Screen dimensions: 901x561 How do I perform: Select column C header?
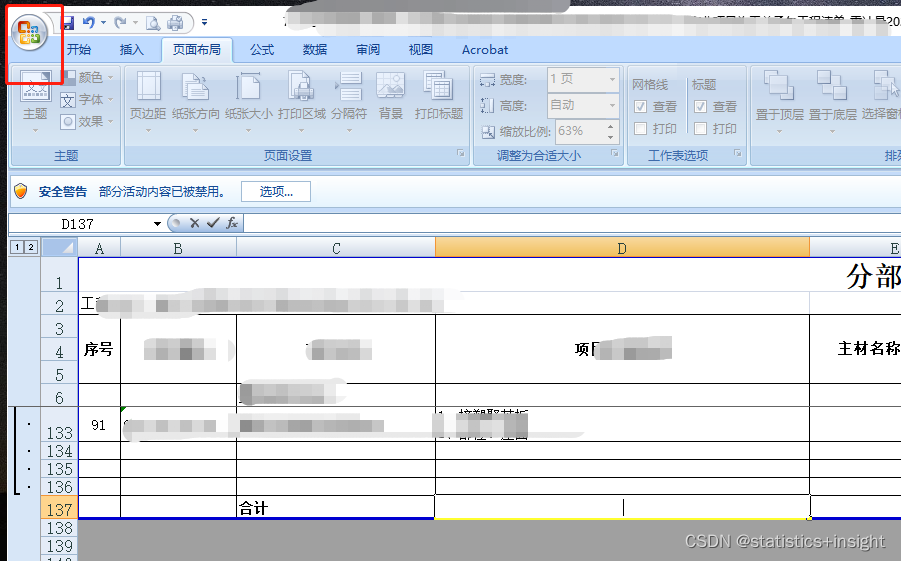[x=336, y=248]
